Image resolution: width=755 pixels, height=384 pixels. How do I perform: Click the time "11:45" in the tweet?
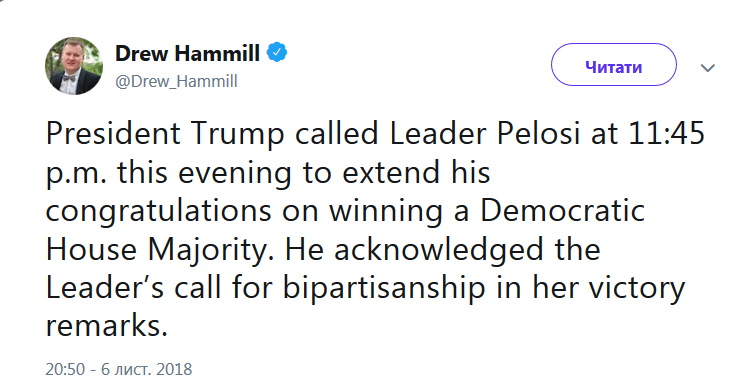point(668,134)
